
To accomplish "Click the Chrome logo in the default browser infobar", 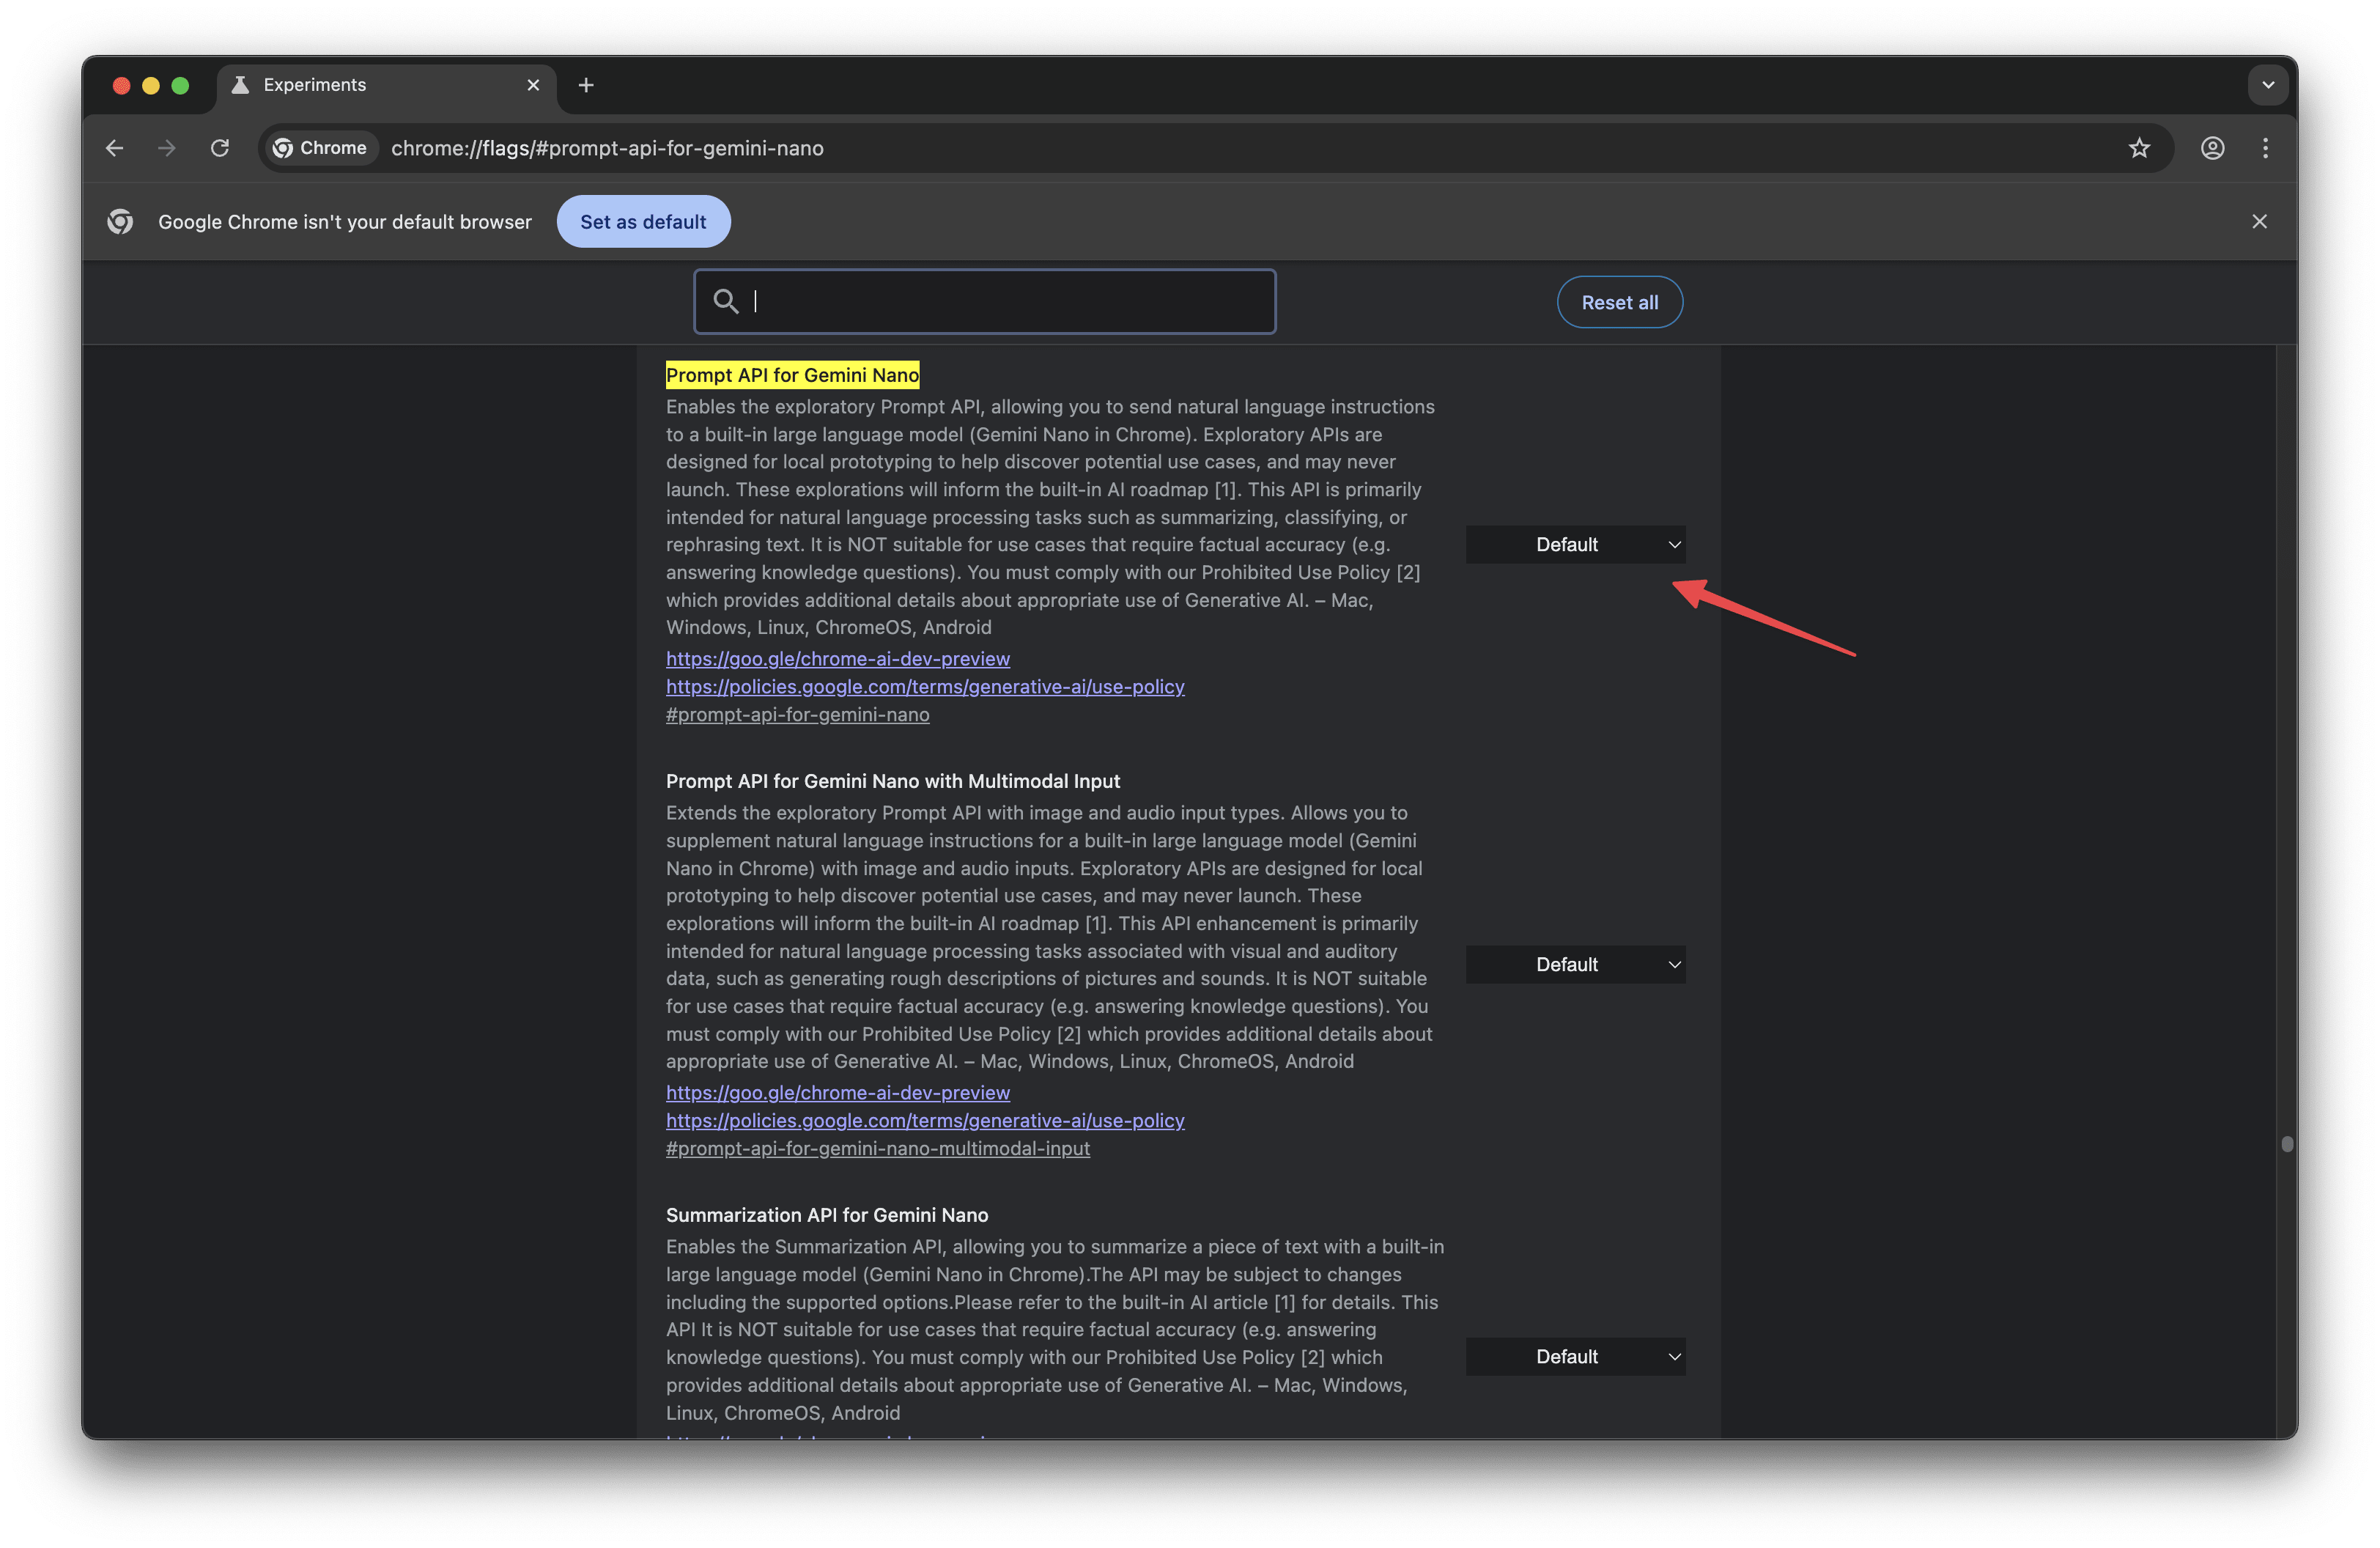I will tap(120, 221).
